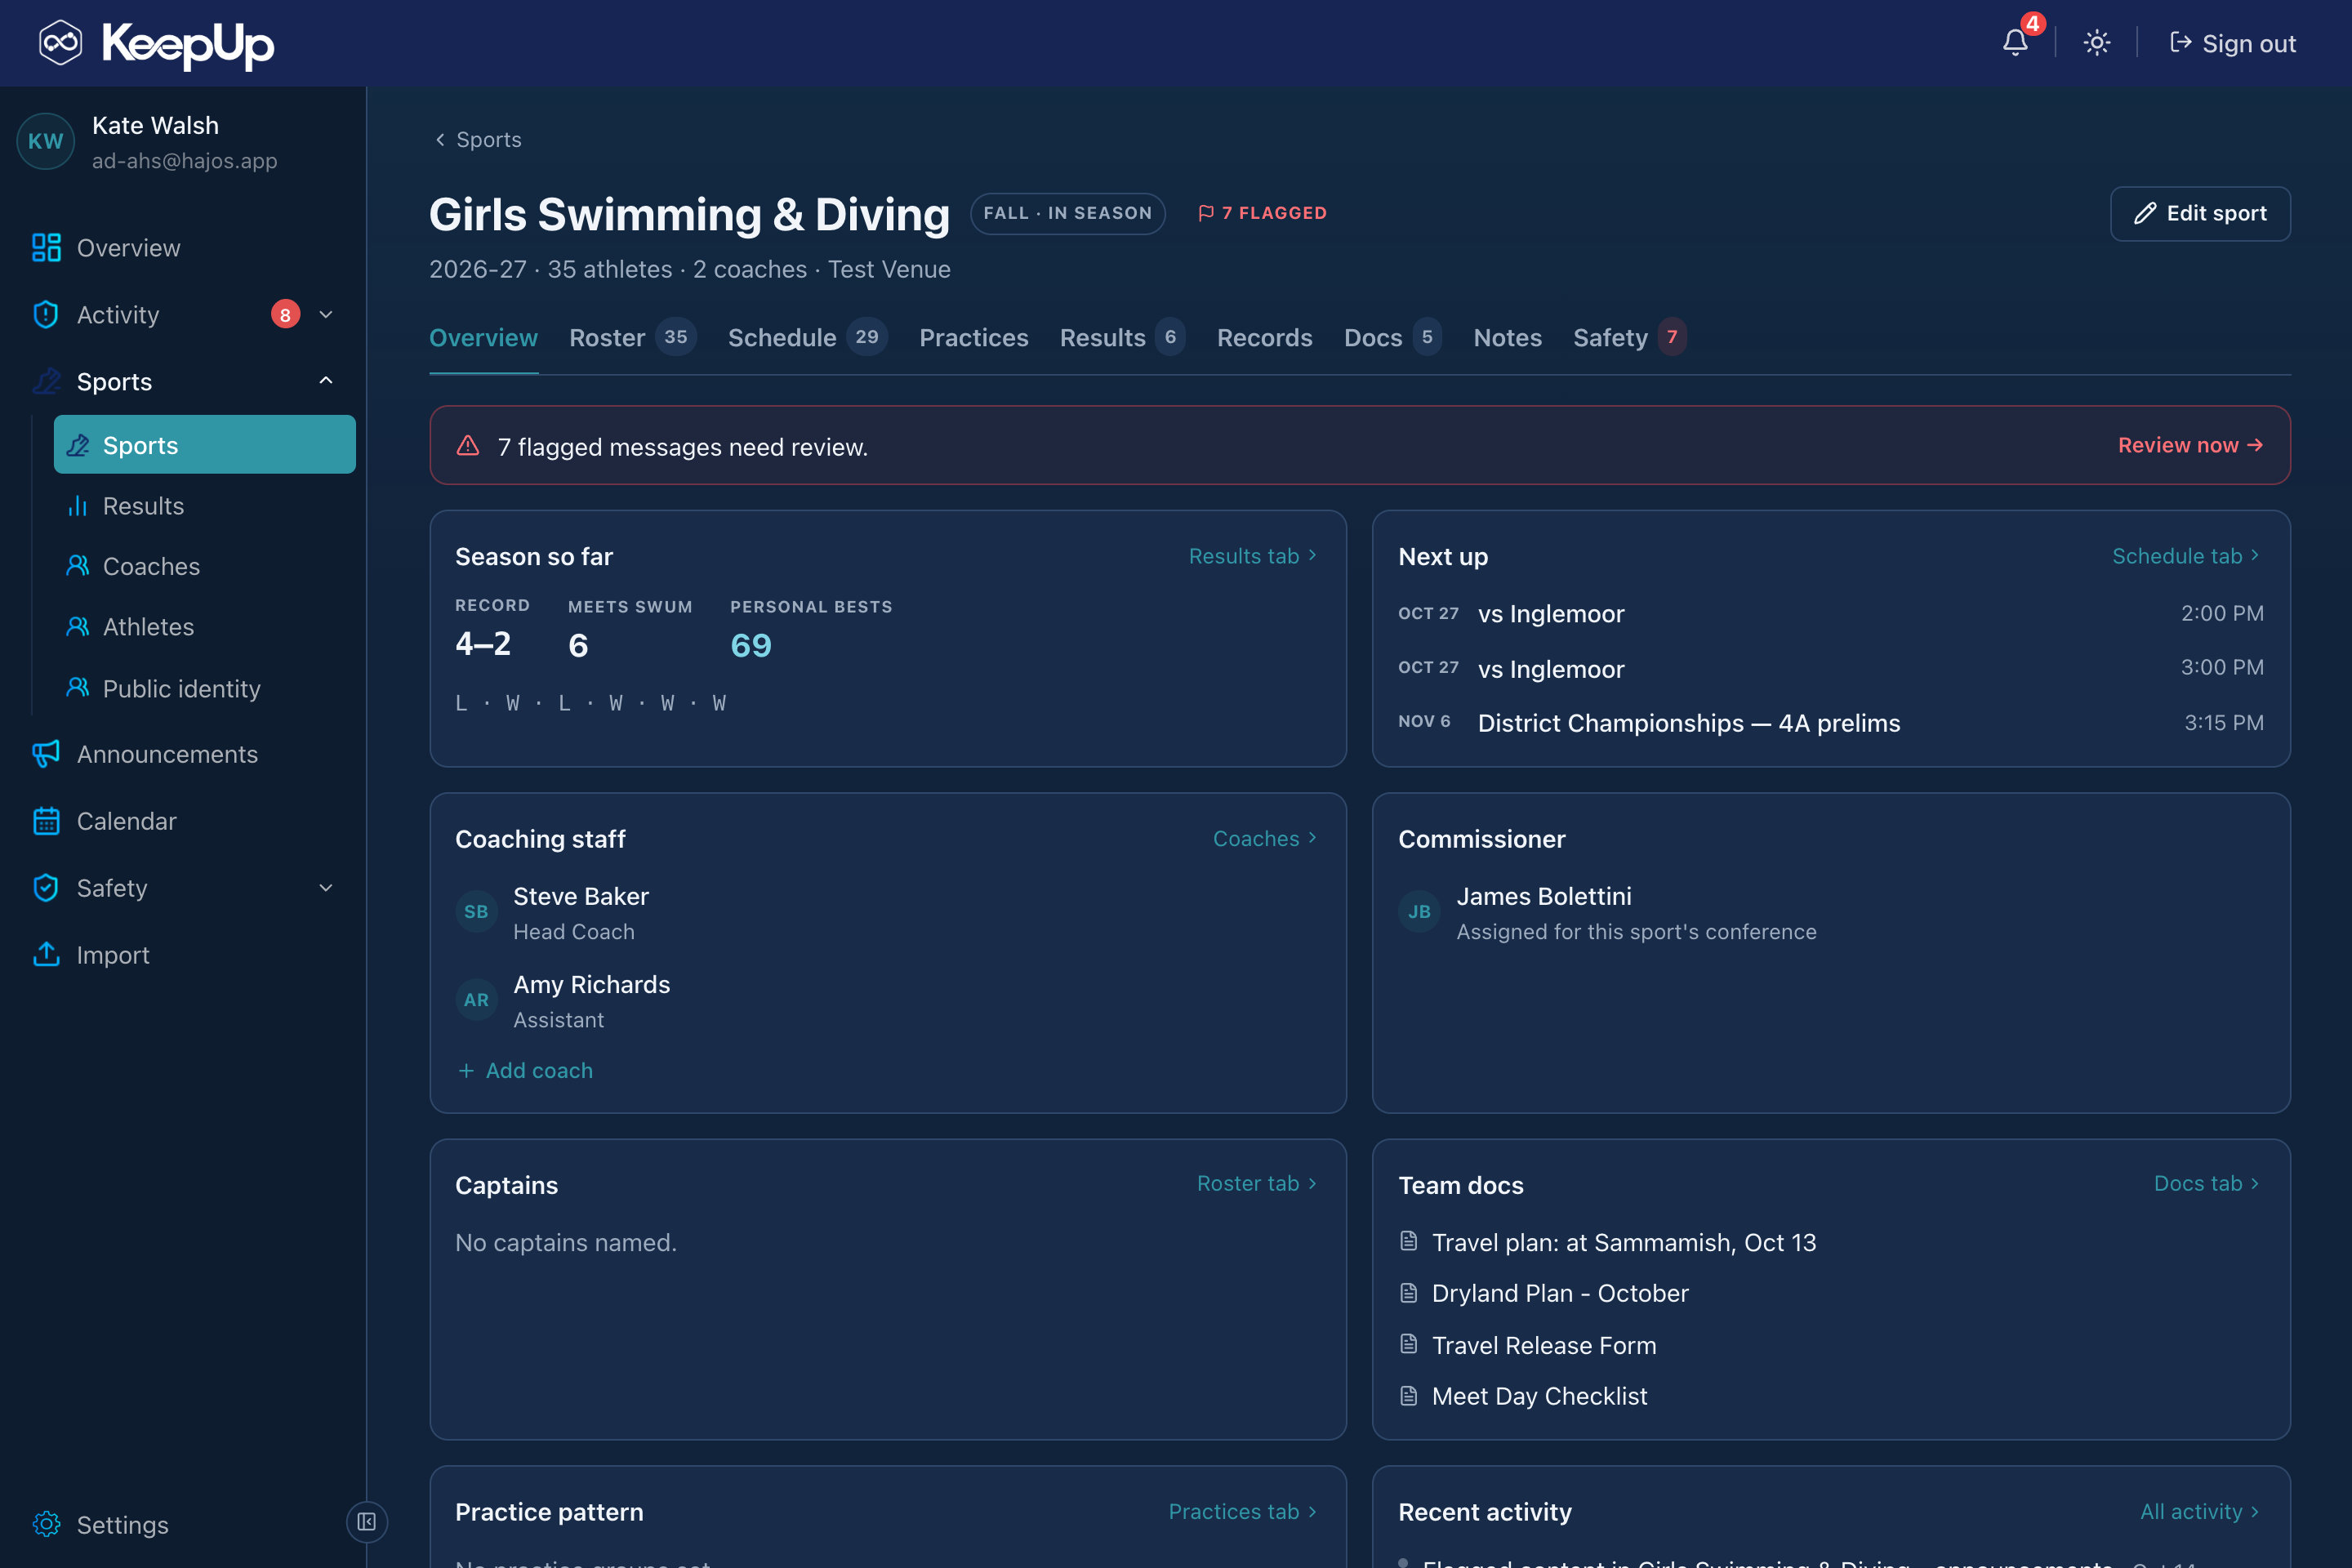
Task: Click the SB avatar for Steve Baker
Action: pyautogui.click(x=476, y=911)
